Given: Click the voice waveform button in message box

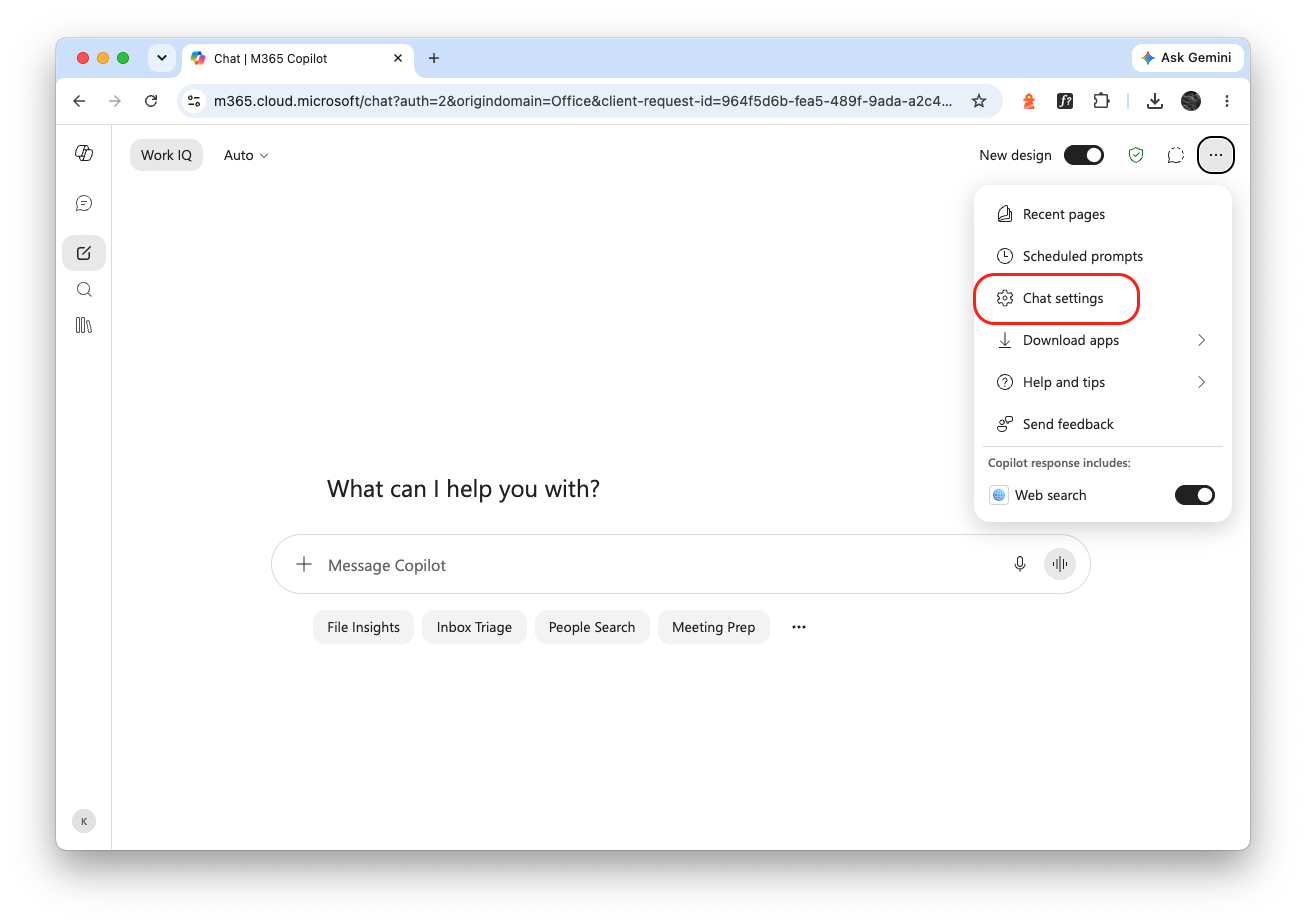Looking at the screenshot, I should tap(1059, 564).
